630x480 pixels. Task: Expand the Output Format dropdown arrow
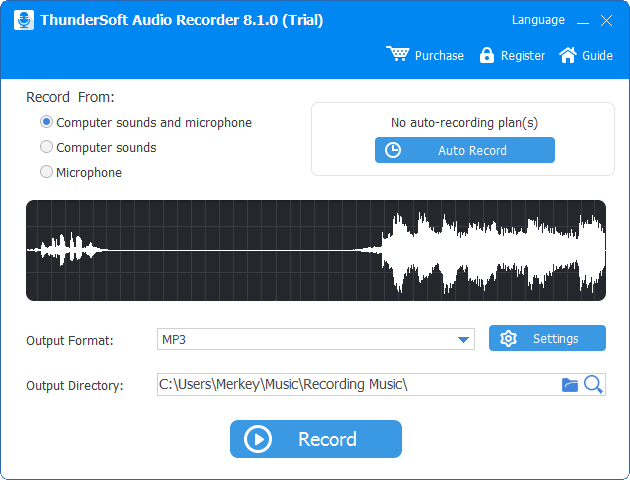463,340
